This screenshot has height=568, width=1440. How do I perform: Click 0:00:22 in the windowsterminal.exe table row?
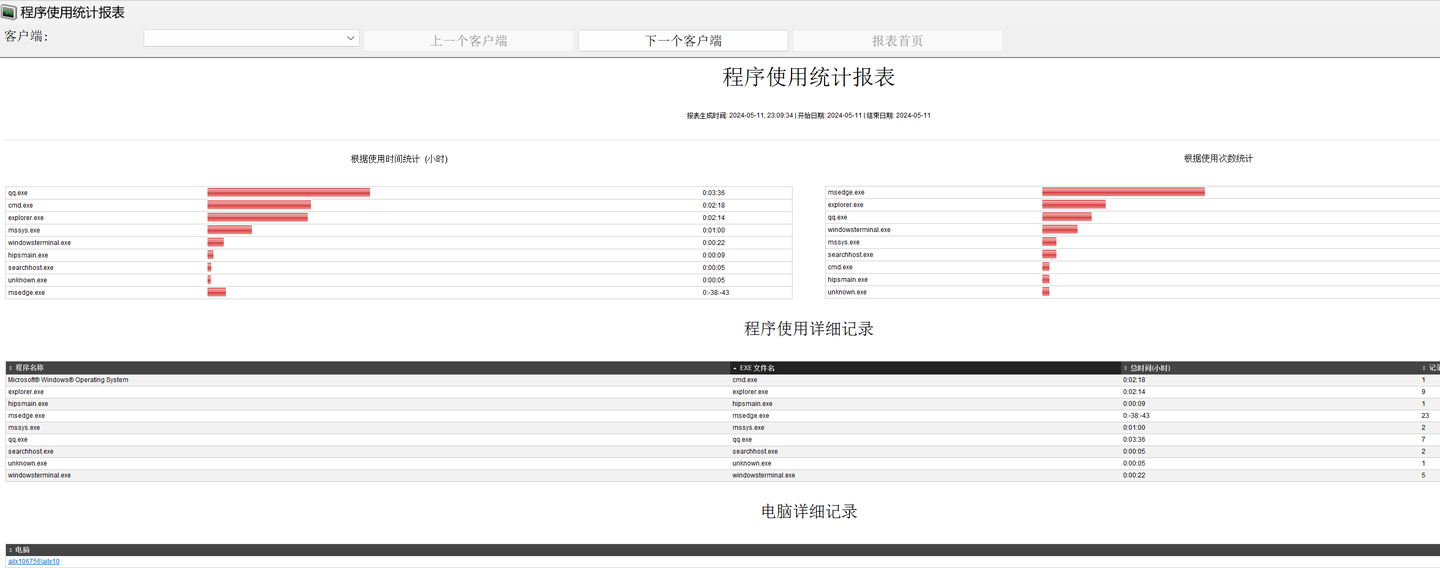pyautogui.click(x=1134, y=476)
